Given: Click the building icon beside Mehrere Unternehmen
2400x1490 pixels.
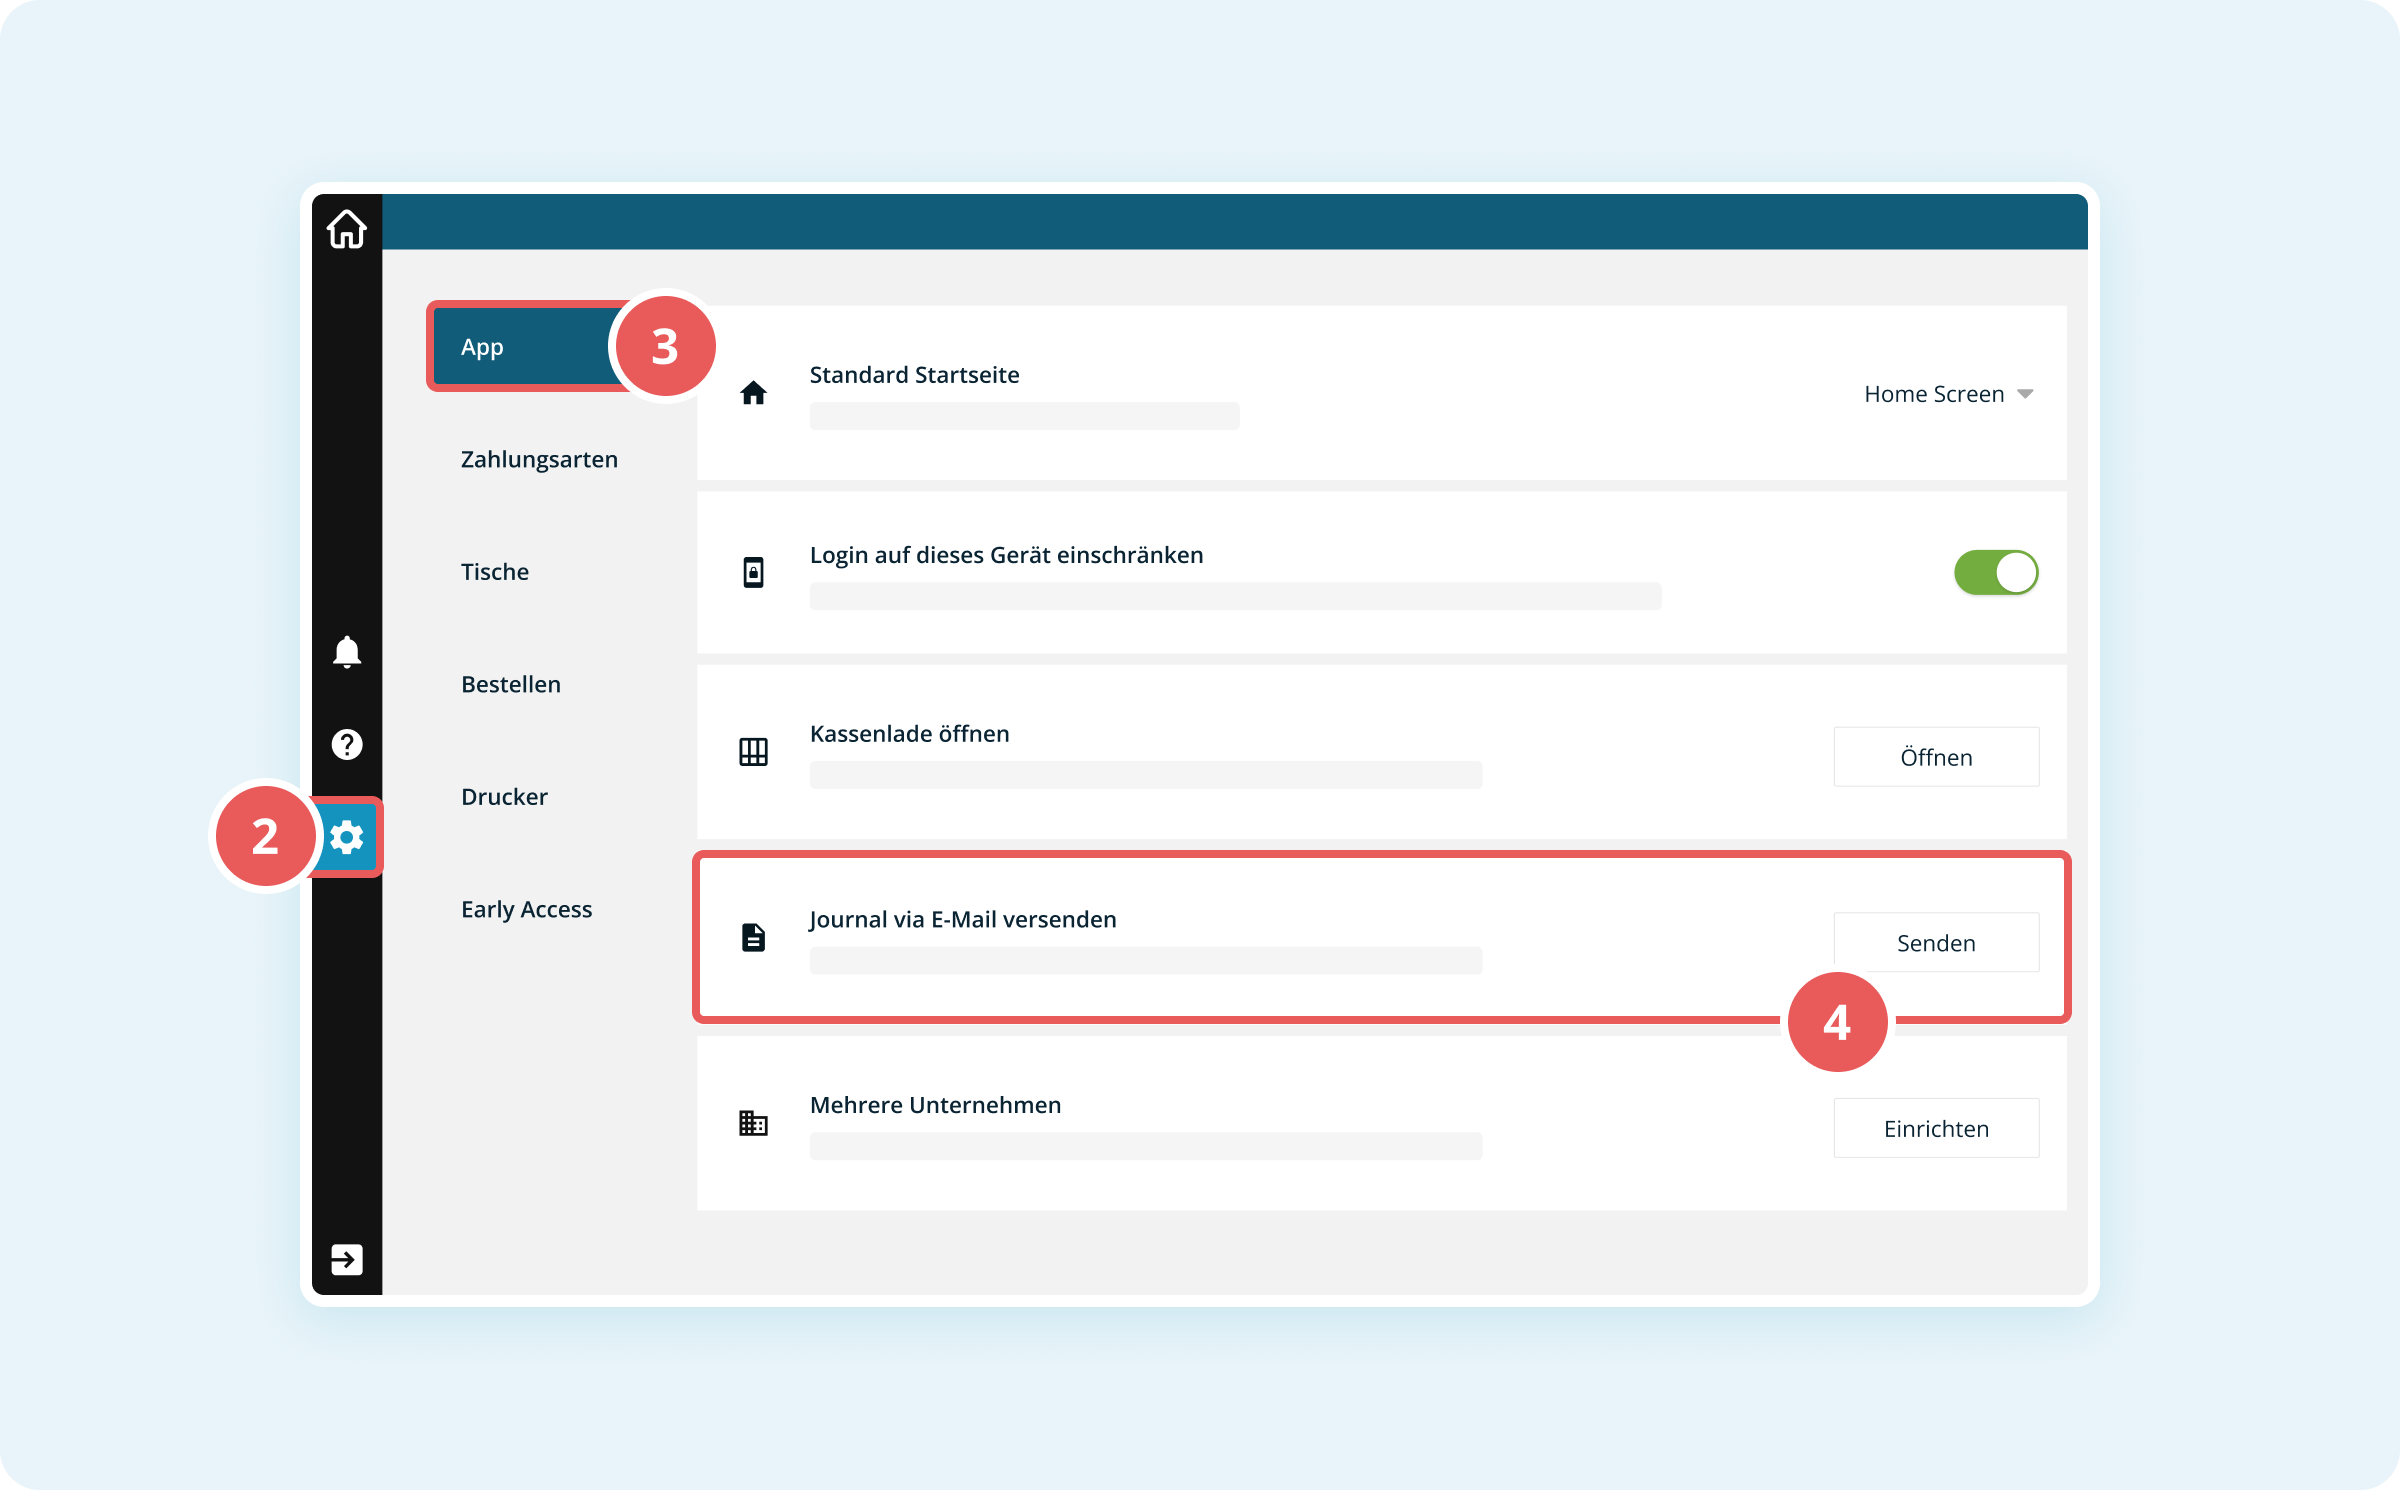Looking at the screenshot, I should (752, 1123).
